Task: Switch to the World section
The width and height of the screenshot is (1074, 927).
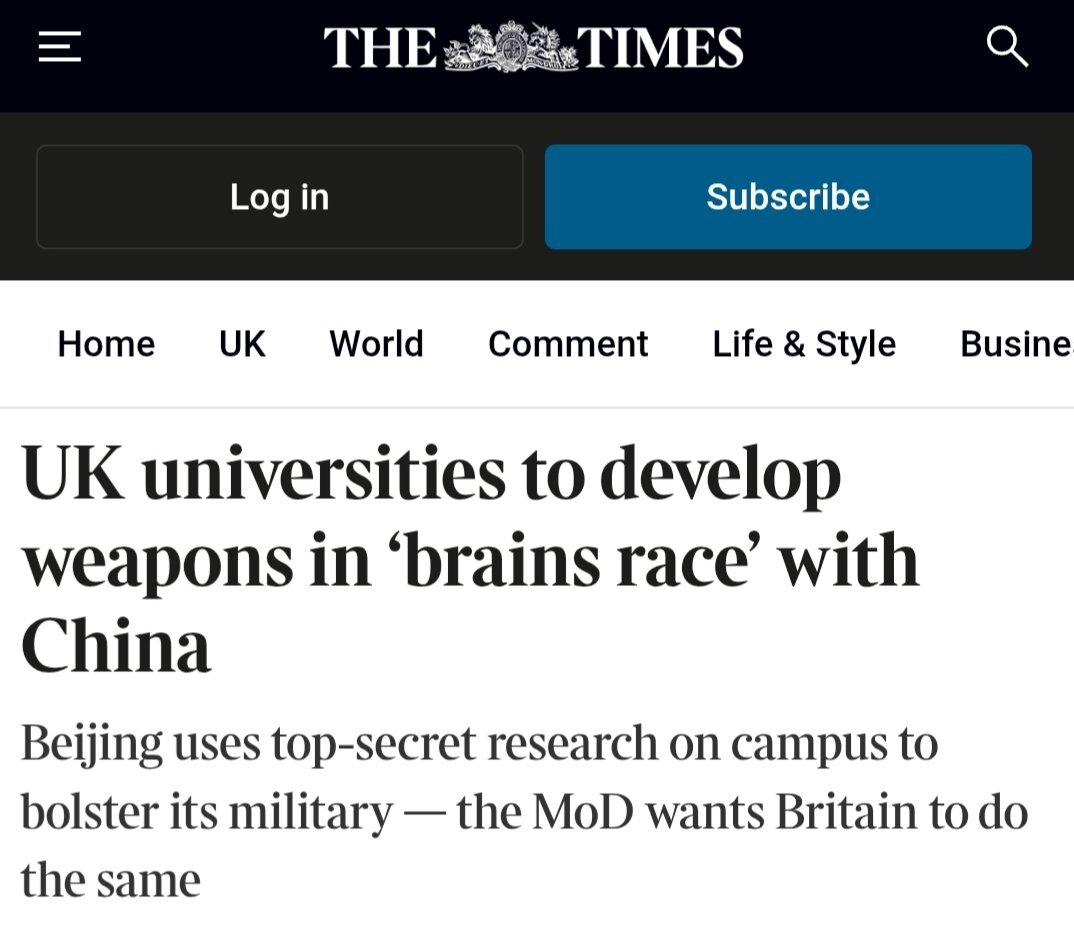Action: tap(376, 344)
